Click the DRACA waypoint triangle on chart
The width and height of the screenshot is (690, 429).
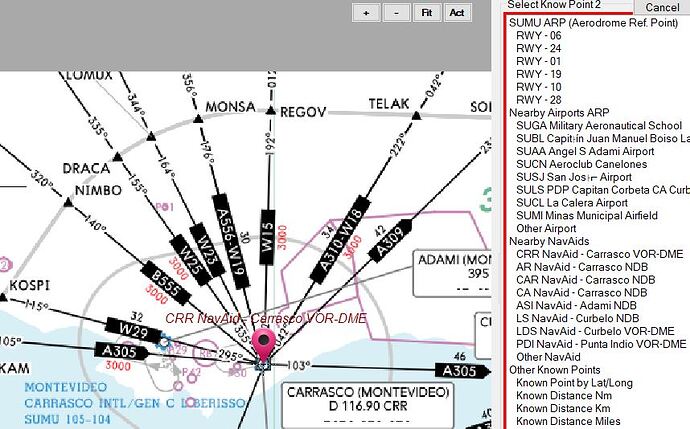click(x=117, y=157)
